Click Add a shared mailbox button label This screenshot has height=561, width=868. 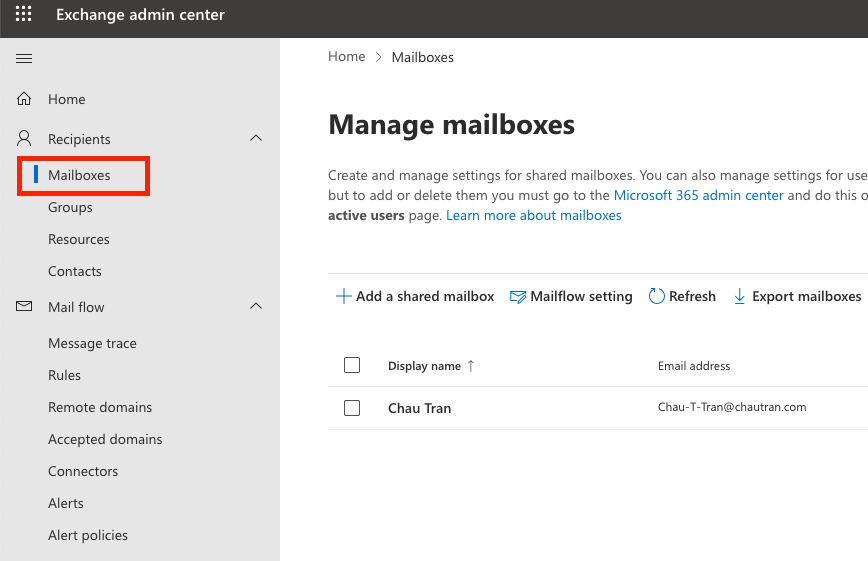point(425,296)
